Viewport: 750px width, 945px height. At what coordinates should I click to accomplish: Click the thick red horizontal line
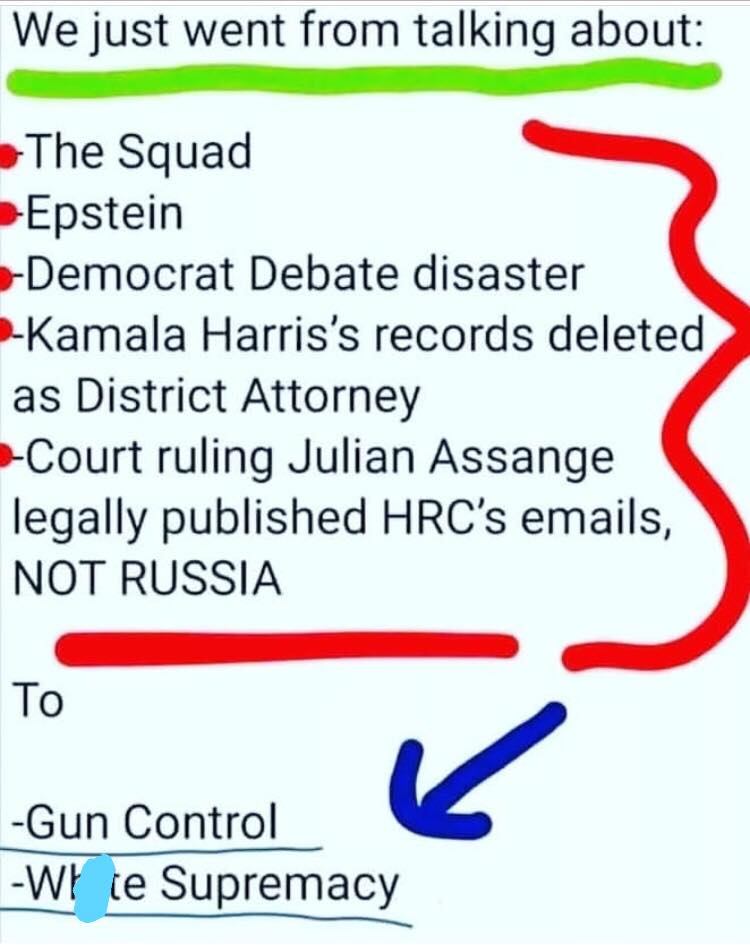tap(286, 649)
